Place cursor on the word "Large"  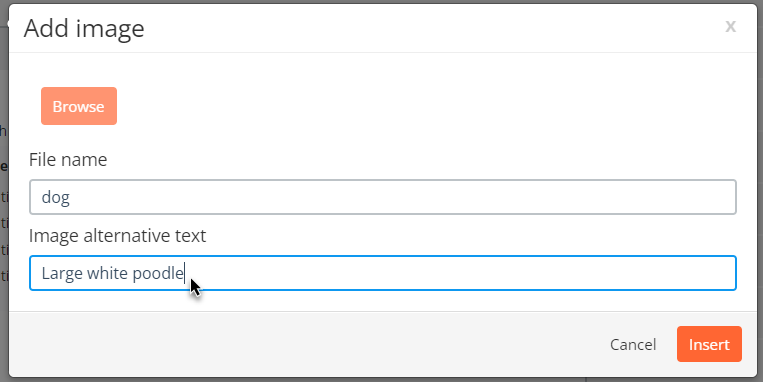click(x=62, y=273)
